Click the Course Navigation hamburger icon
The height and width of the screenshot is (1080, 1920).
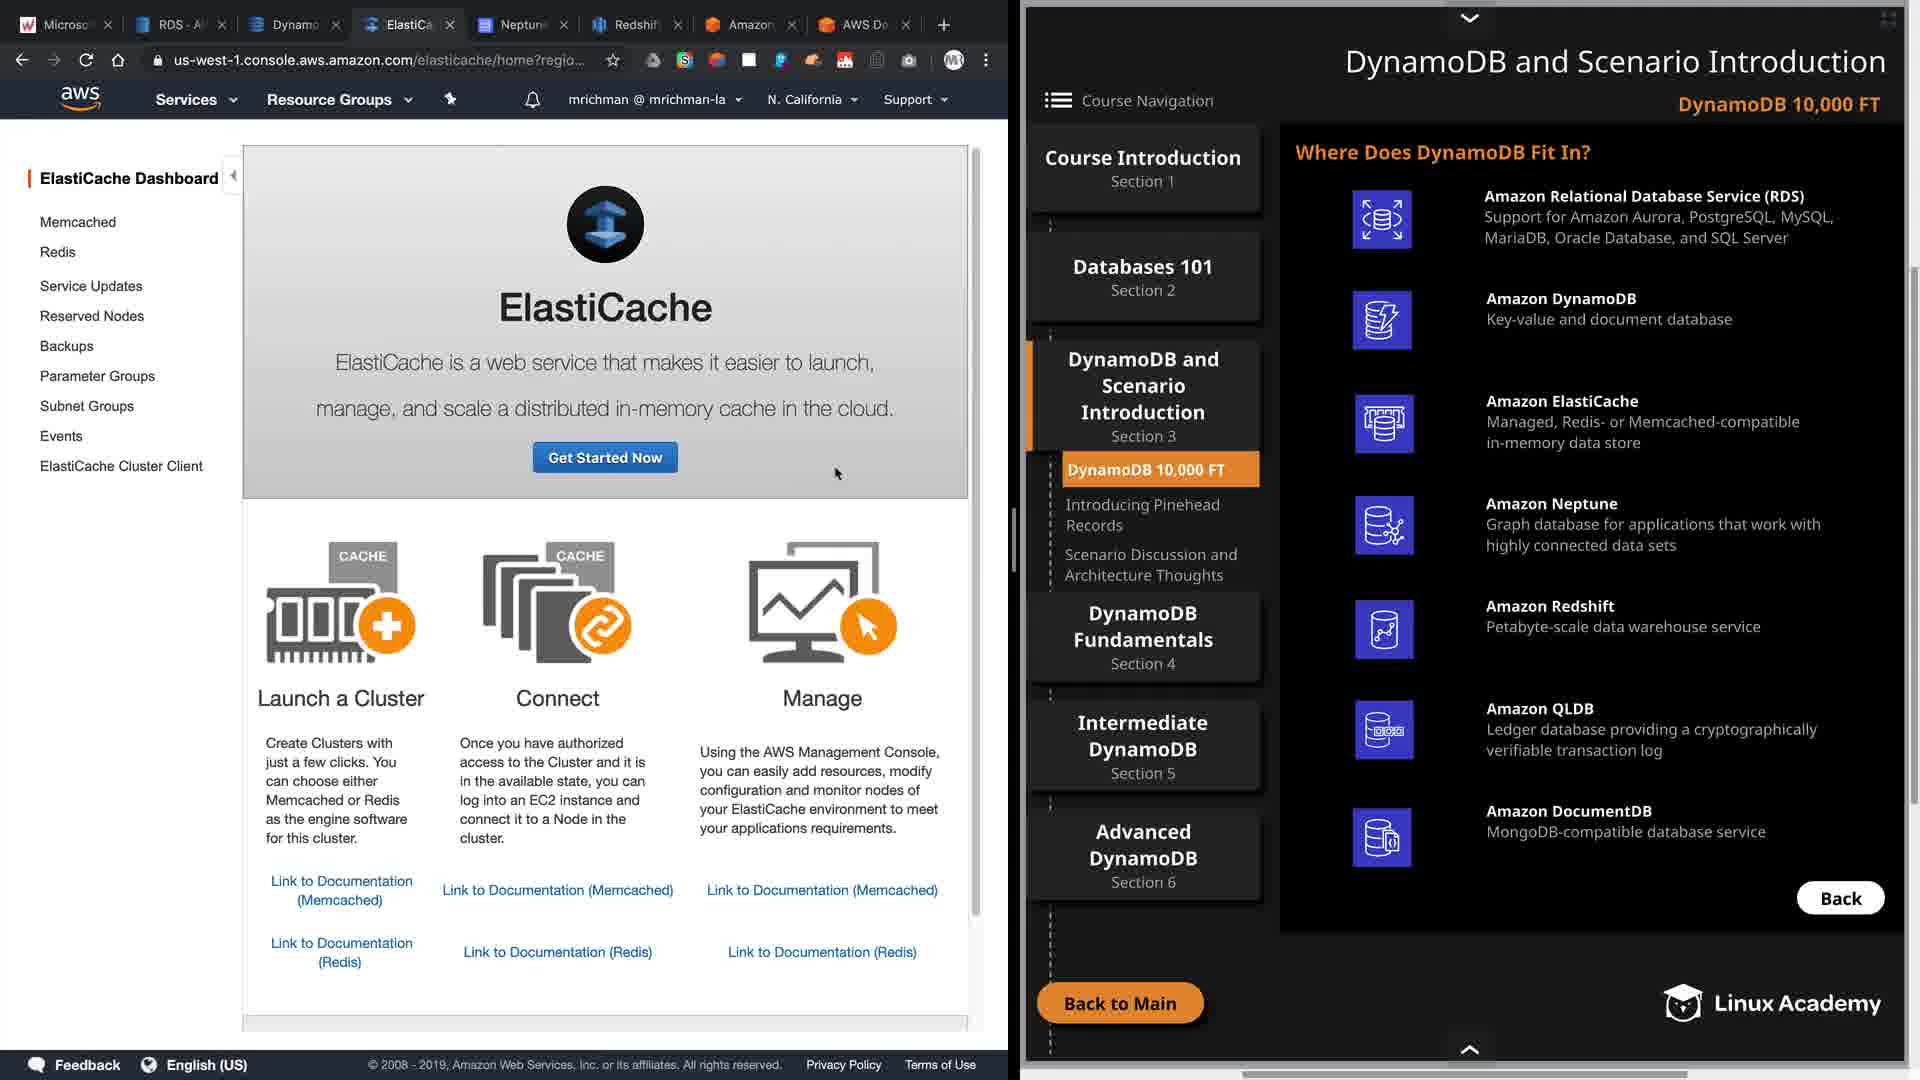(1058, 100)
